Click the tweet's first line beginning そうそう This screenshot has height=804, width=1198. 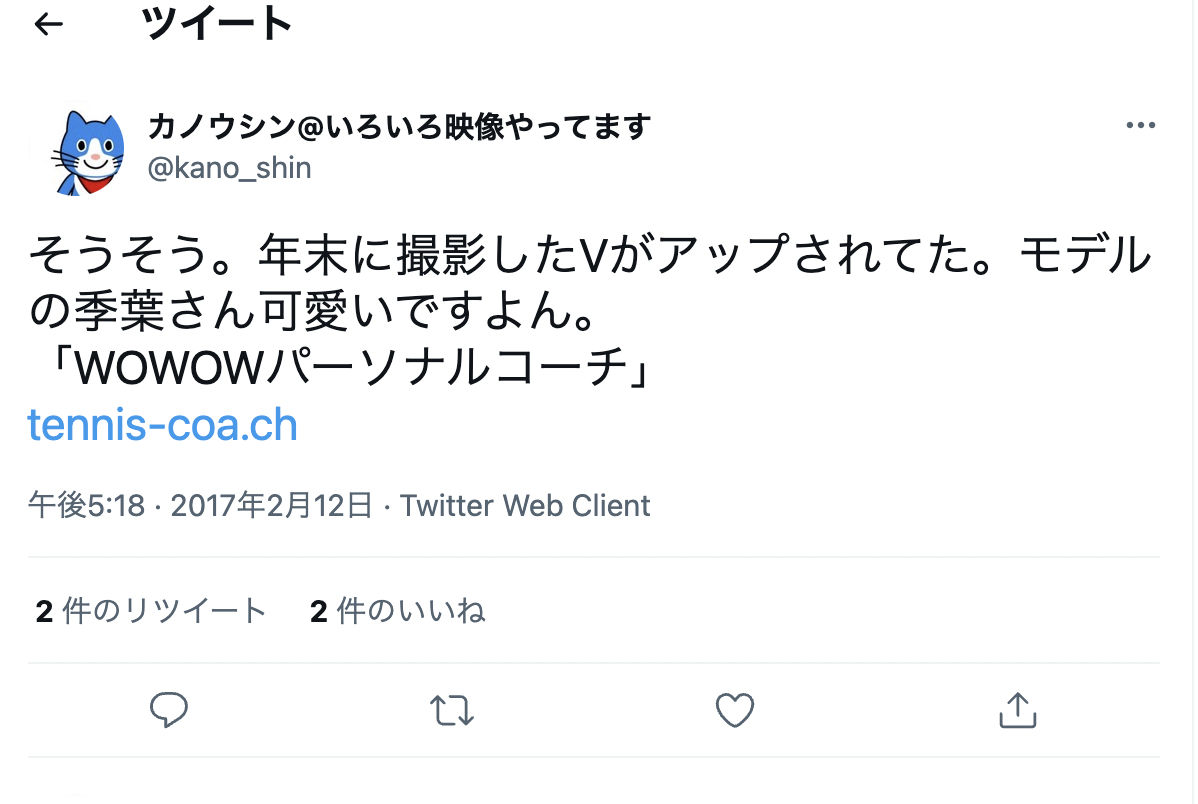(590, 254)
